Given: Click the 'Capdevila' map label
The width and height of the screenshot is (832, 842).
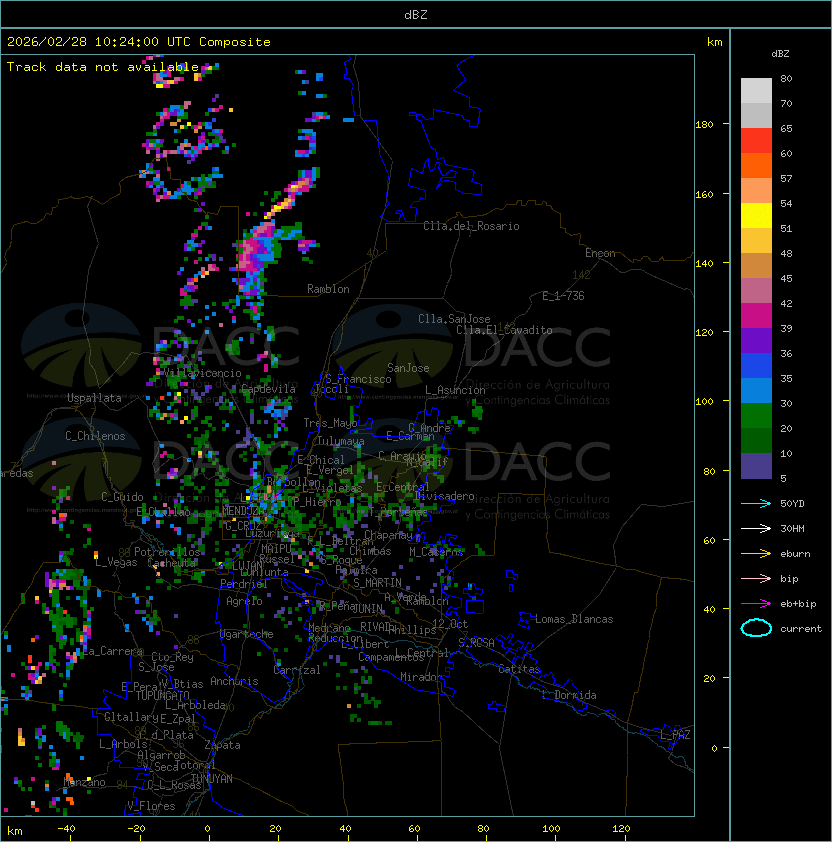Looking at the screenshot, I should click(x=269, y=389).
